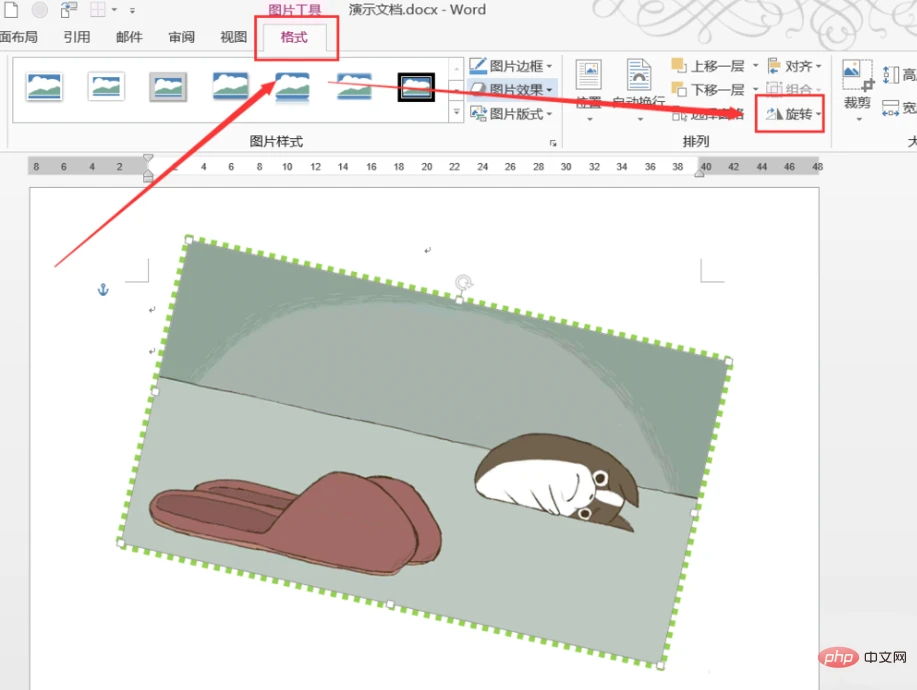Select the 格式 picture tools tab
Screen dimensions: 917x690
point(294,37)
